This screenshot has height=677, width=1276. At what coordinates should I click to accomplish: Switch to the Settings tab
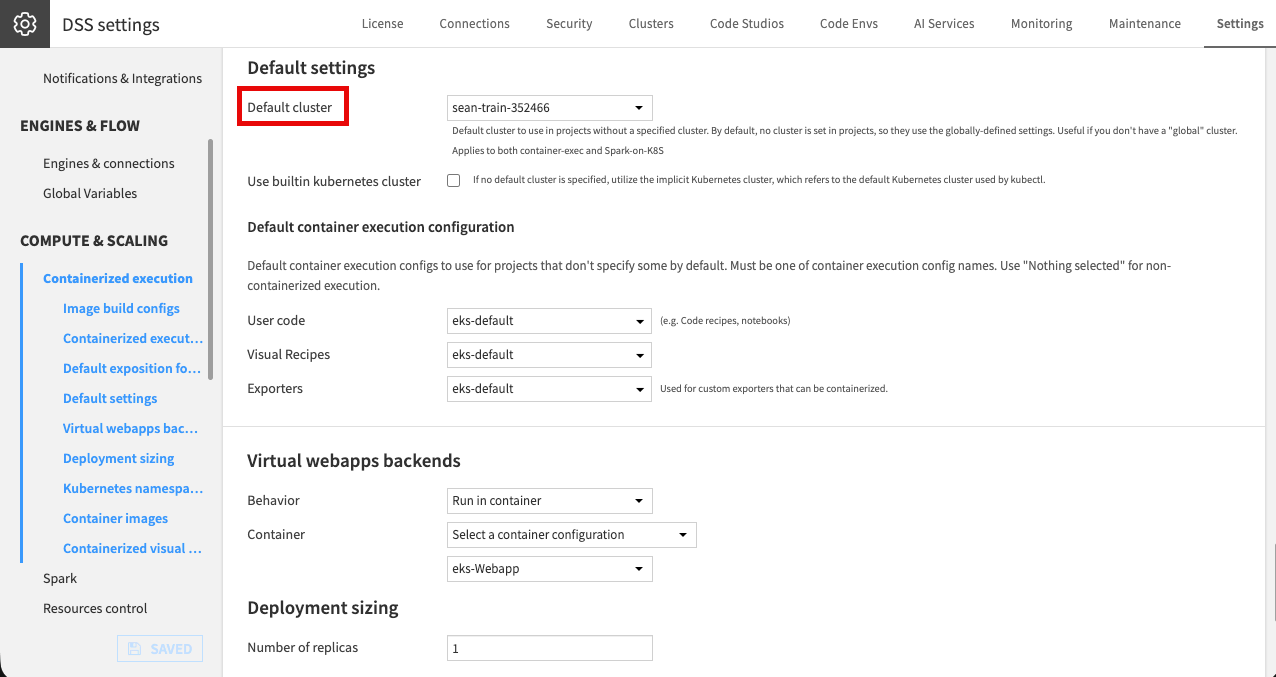coord(1240,24)
